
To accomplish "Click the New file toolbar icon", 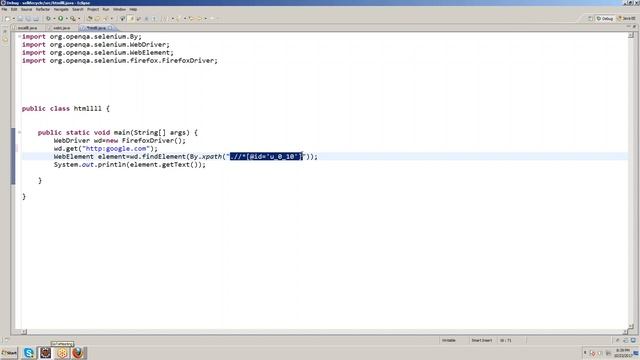I will pyautogui.click(x=7, y=18).
